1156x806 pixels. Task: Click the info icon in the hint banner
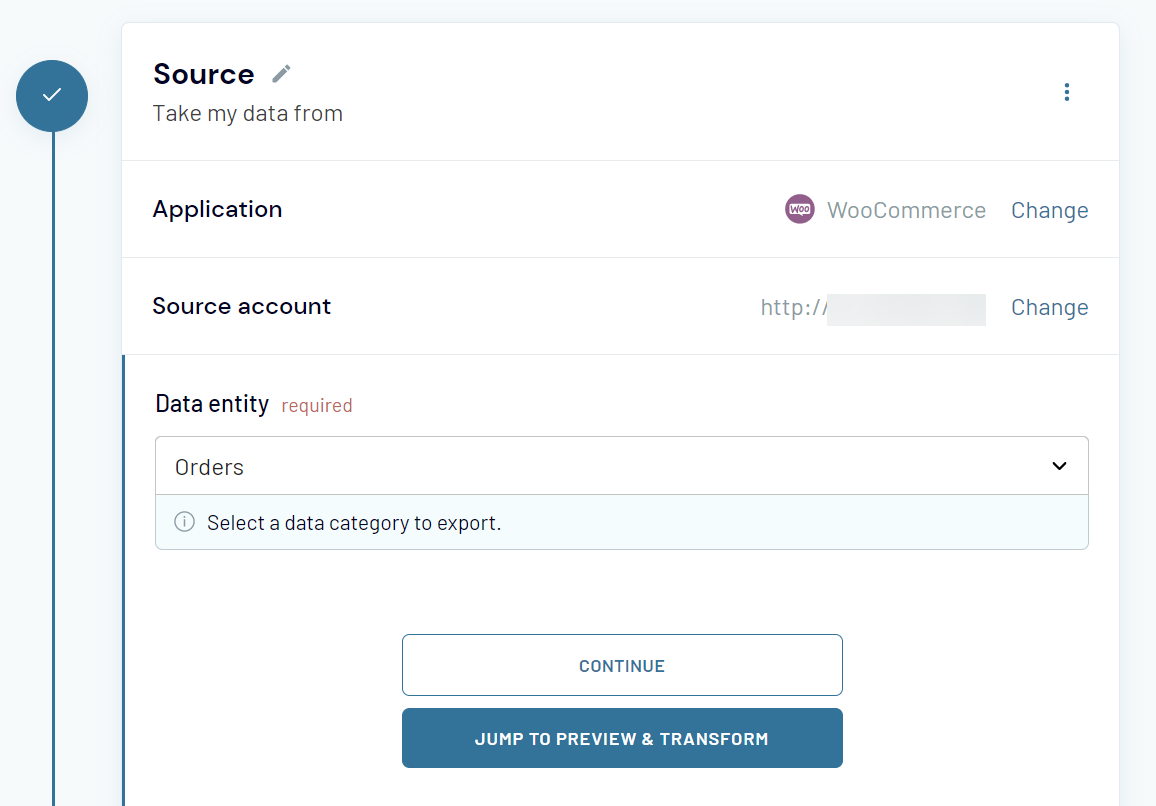coord(184,521)
